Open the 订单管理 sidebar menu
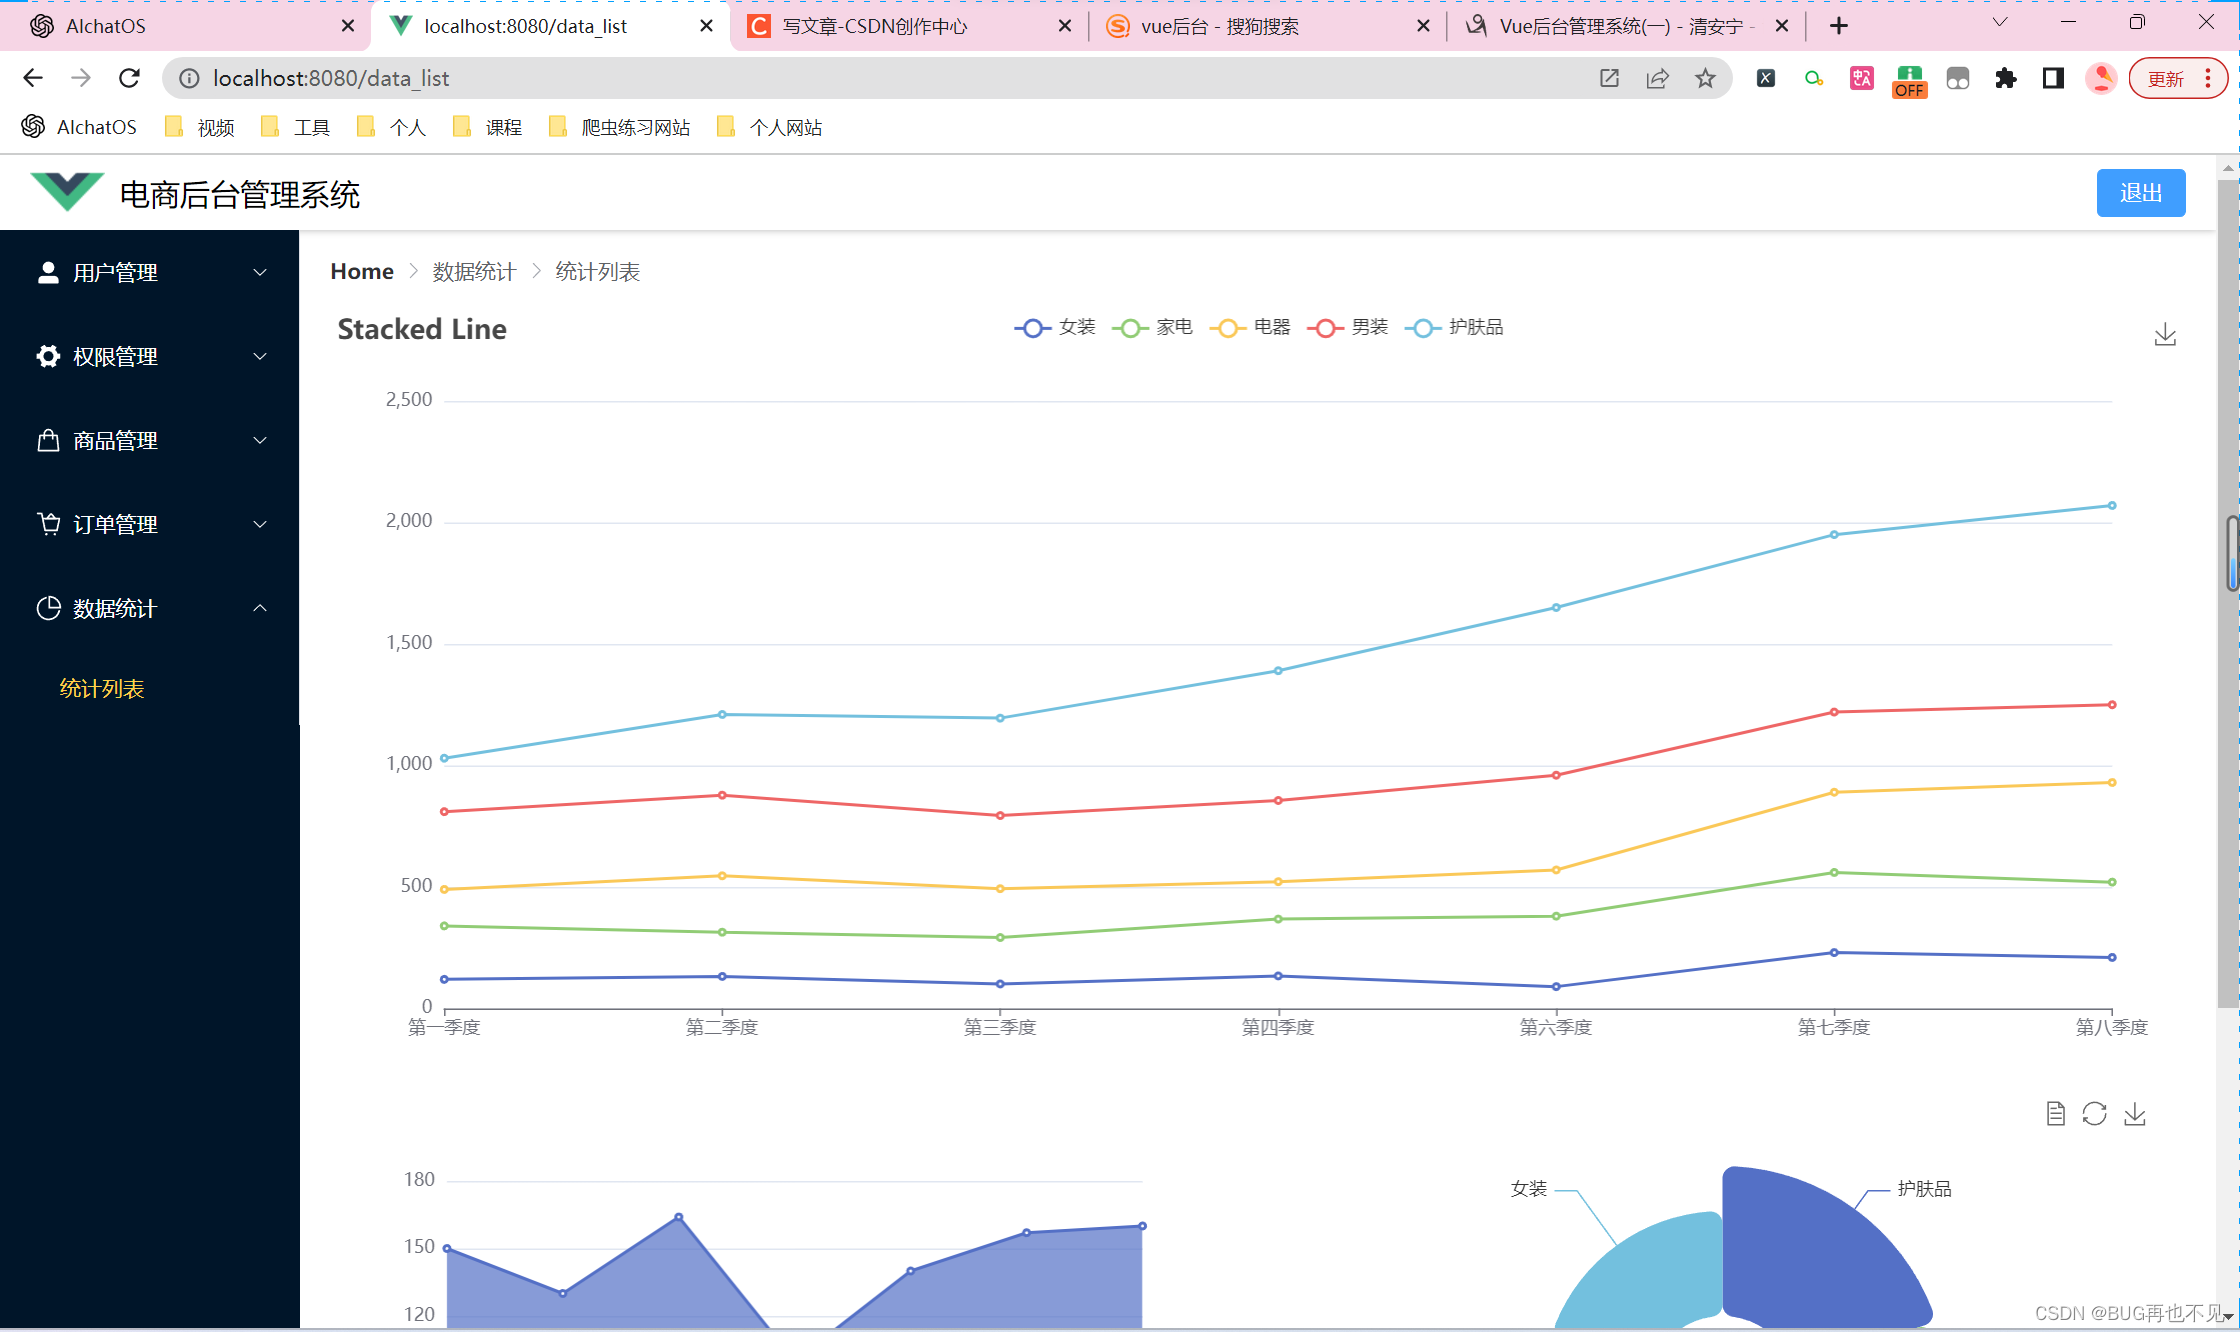The width and height of the screenshot is (2240, 1332). 150,524
